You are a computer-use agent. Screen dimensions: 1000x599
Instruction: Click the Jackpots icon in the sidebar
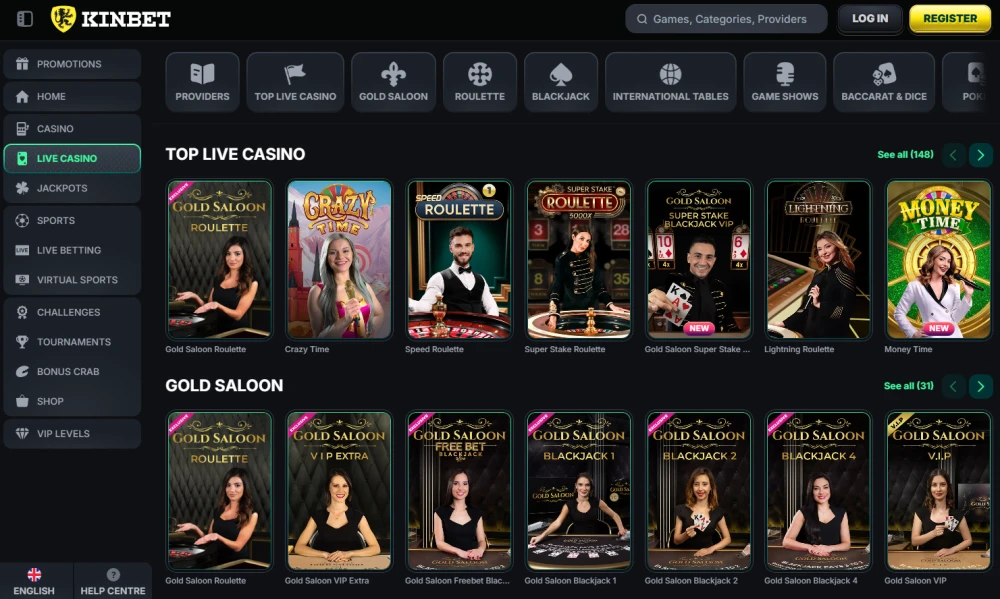click(24, 188)
